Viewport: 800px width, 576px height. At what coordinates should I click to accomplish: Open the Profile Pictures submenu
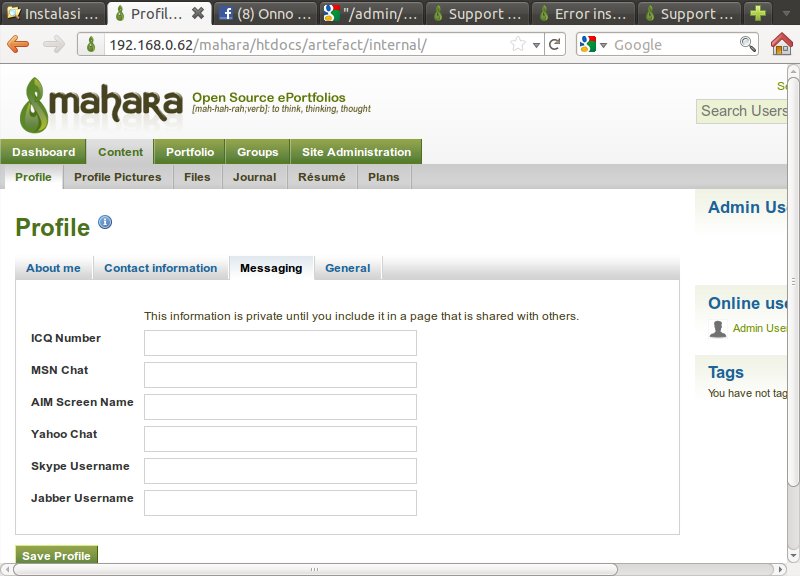(117, 177)
